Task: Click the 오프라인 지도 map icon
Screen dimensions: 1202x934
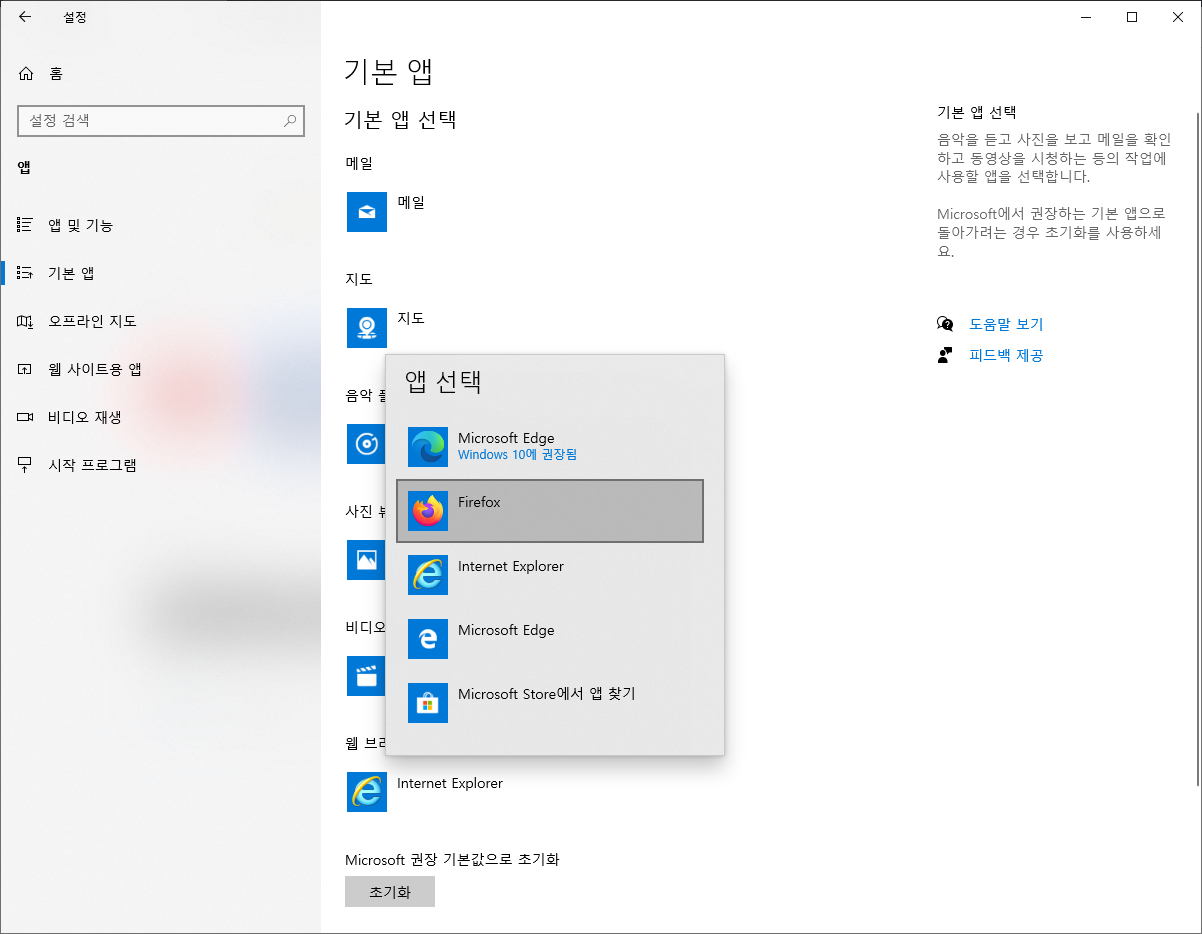Action: [x=25, y=321]
